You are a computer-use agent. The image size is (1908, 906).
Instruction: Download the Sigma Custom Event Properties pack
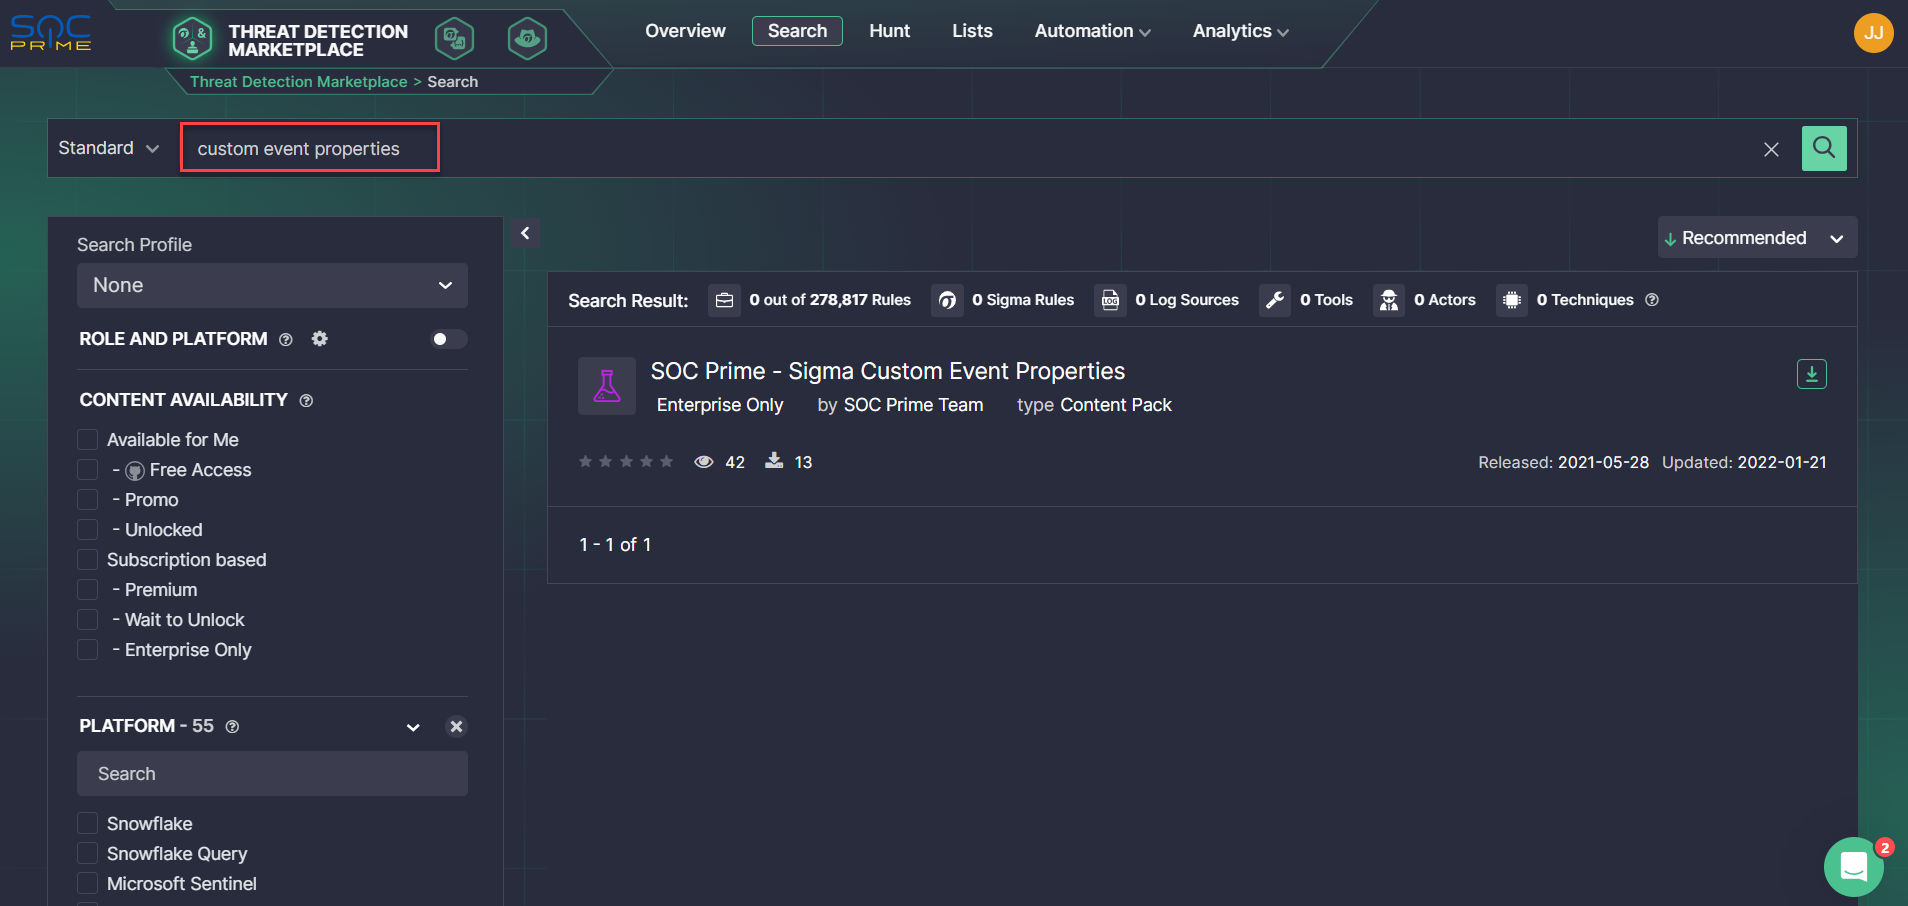[x=1812, y=374]
